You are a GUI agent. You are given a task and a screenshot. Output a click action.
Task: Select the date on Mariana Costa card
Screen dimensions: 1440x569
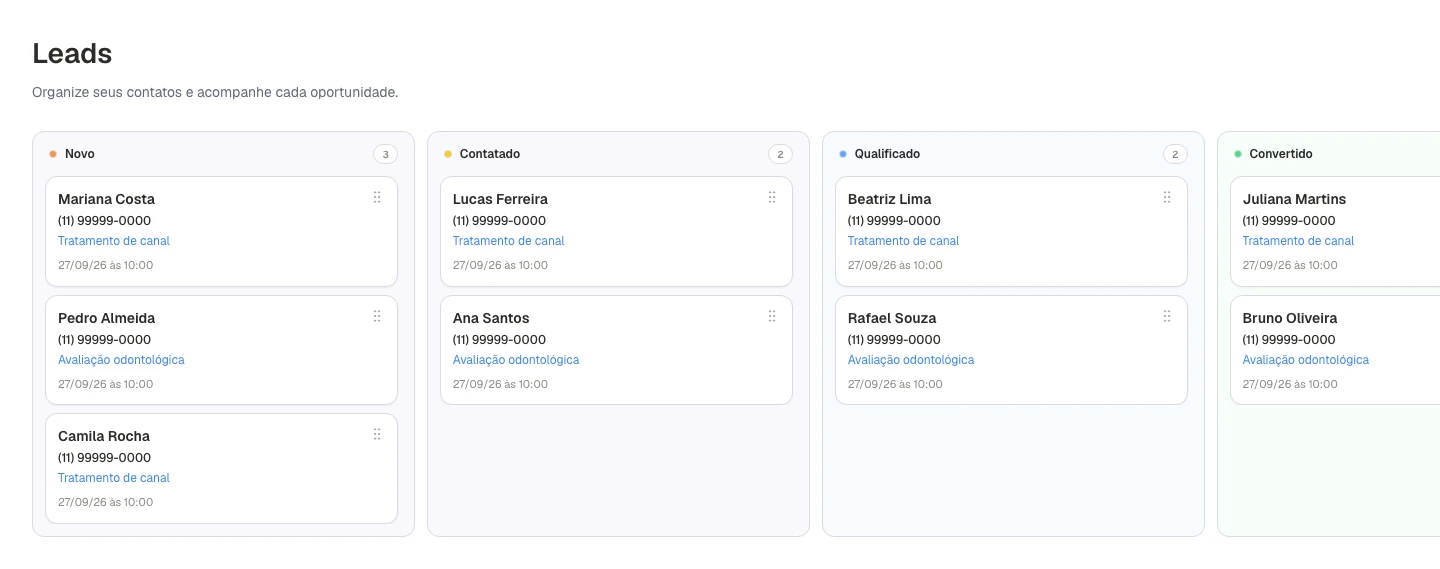point(106,266)
